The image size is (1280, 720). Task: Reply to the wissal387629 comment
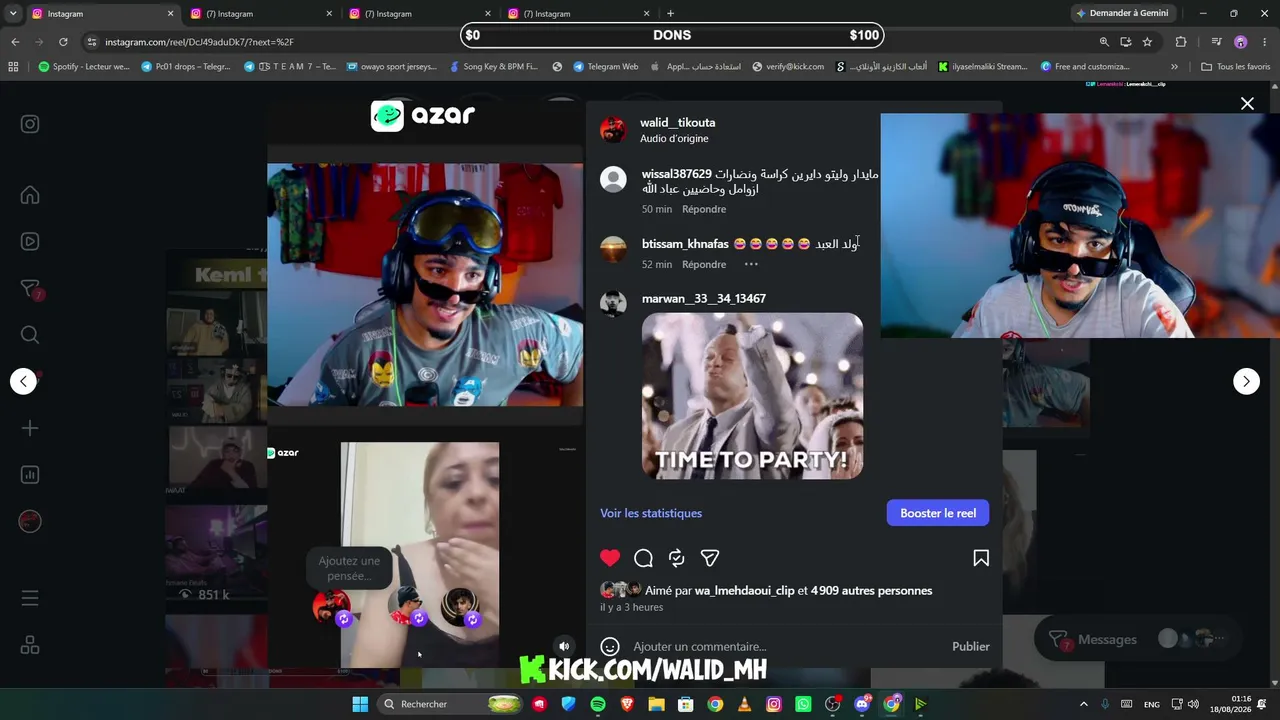[x=704, y=209]
